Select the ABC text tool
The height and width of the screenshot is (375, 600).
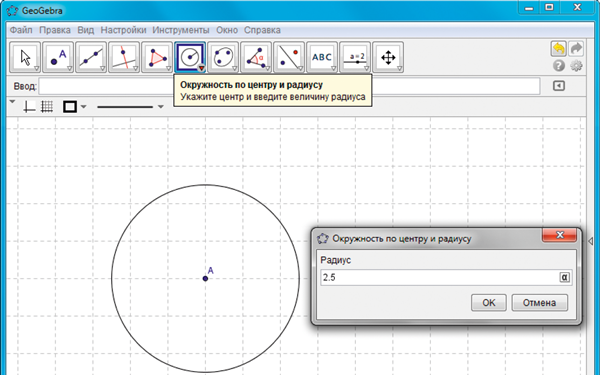tap(322, 57)
